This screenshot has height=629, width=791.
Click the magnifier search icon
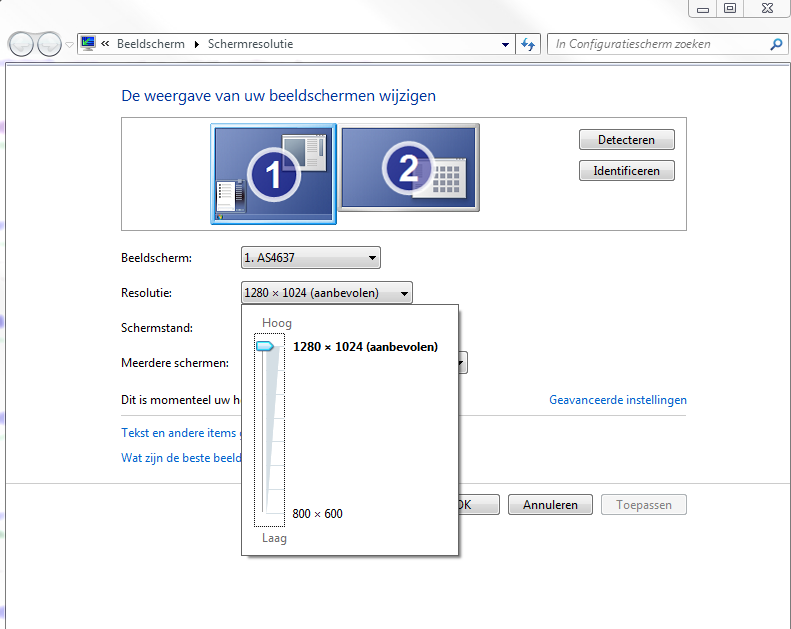click(x=776, y=44)
